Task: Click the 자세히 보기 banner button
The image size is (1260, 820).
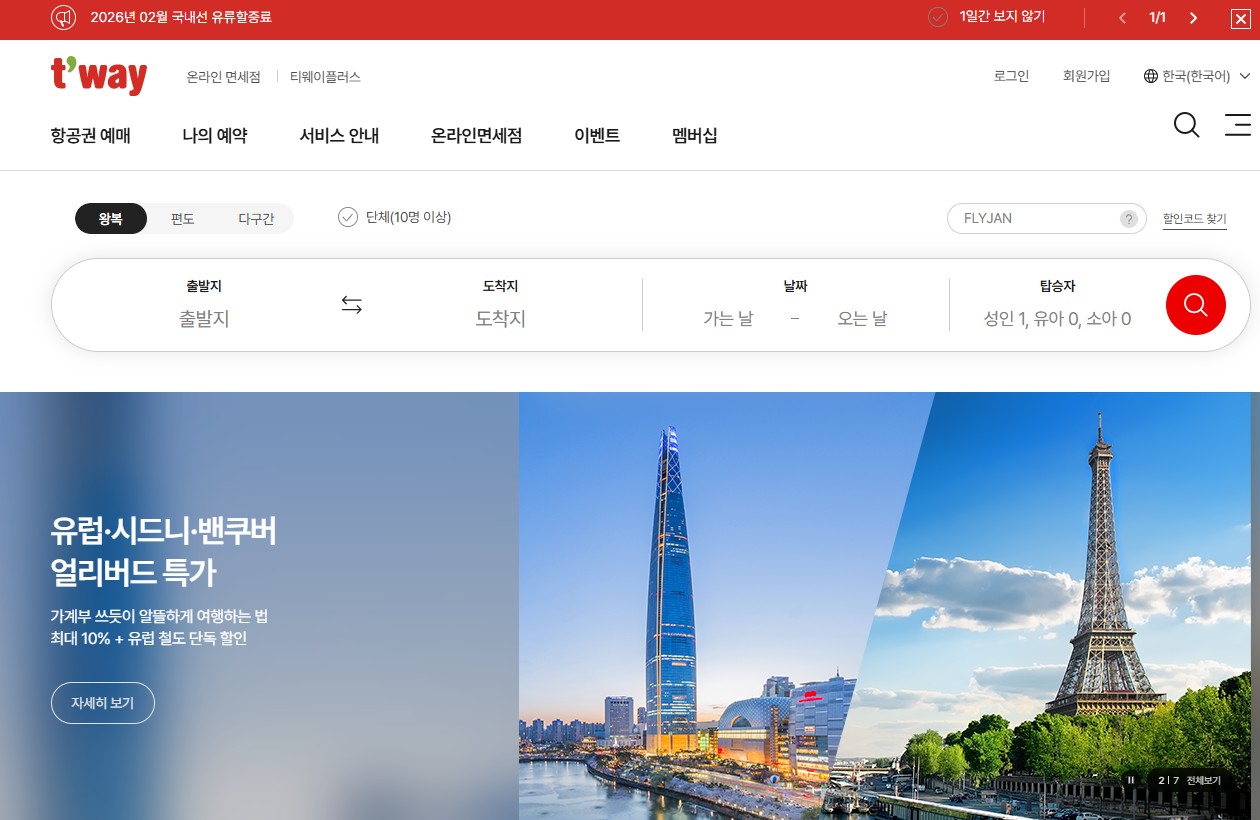Action: click(102, 703)
